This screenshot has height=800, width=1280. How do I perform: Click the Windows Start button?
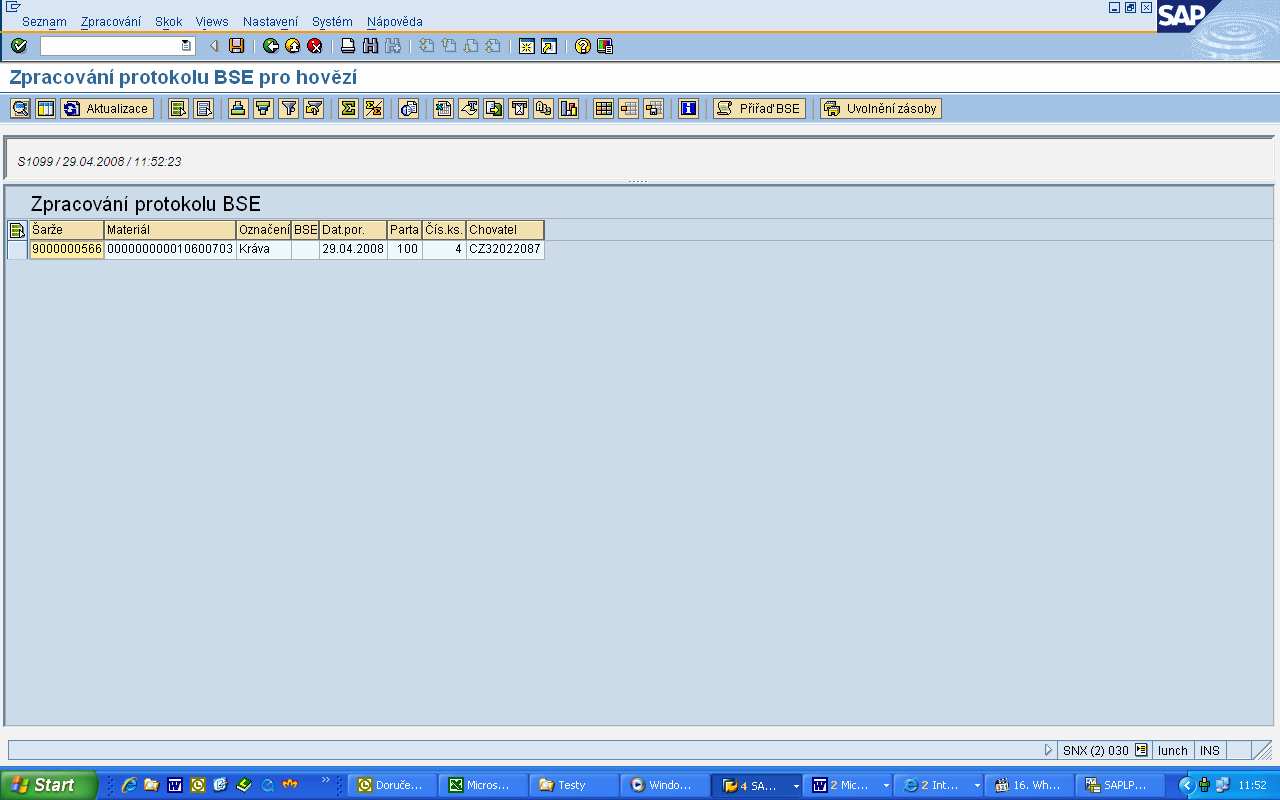tap(49, 785)
